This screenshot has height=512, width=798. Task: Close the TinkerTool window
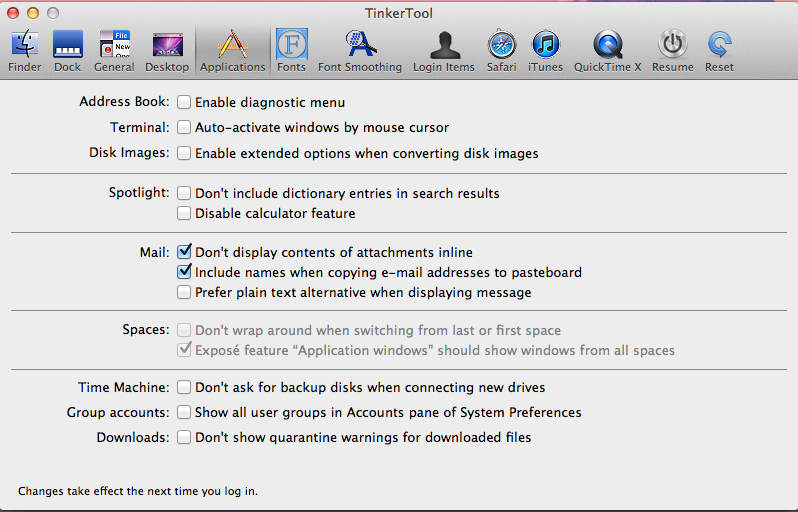13,13
